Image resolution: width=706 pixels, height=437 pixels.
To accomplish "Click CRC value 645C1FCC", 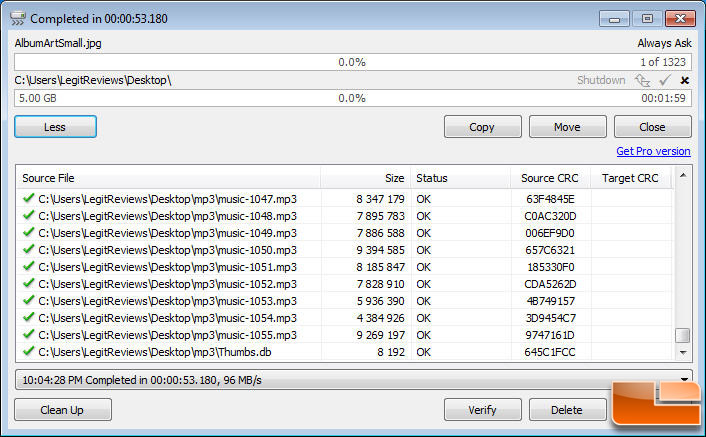I will pyautogui.click(x=550, y=352).
